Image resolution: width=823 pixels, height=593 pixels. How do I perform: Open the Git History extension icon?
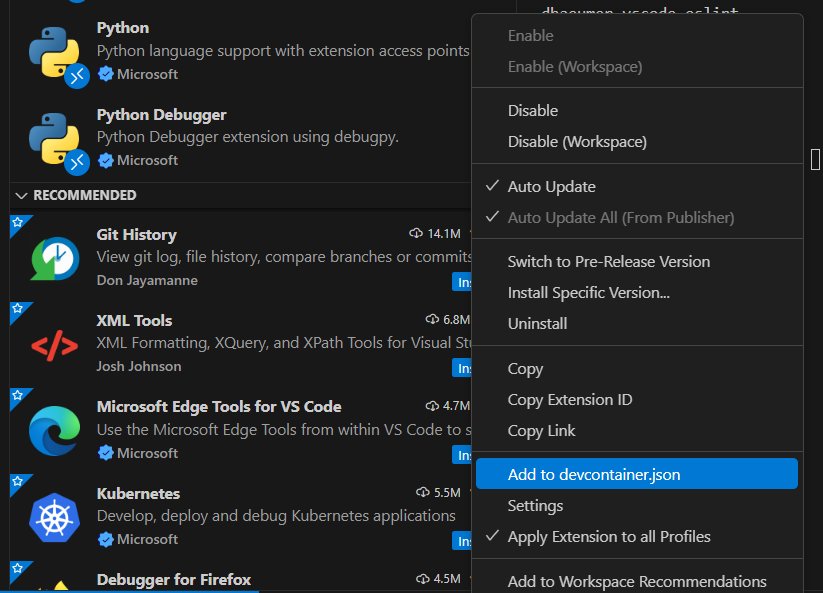point(54,258)
